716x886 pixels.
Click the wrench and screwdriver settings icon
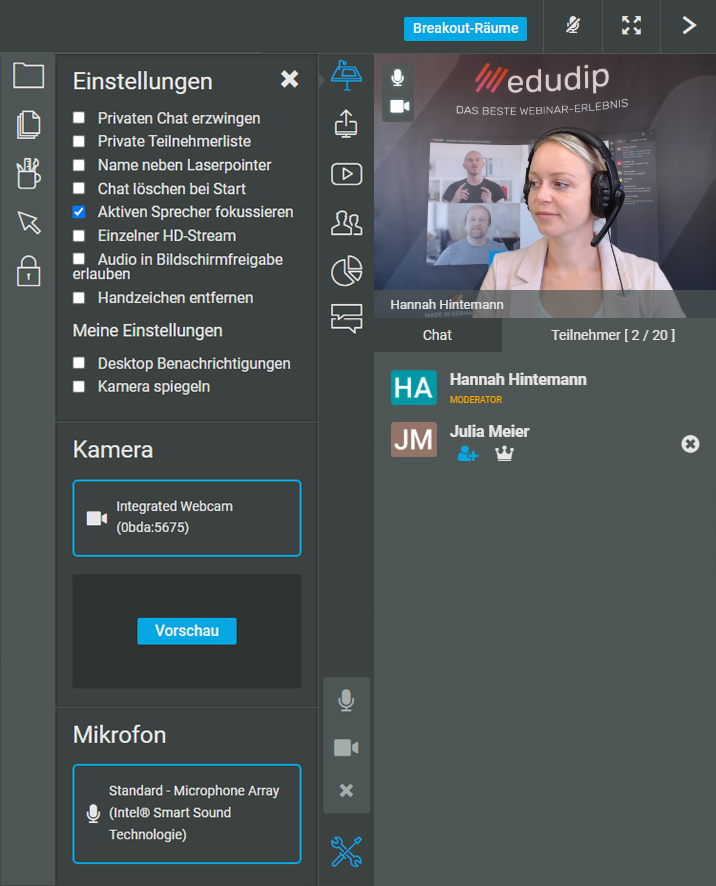346,852
